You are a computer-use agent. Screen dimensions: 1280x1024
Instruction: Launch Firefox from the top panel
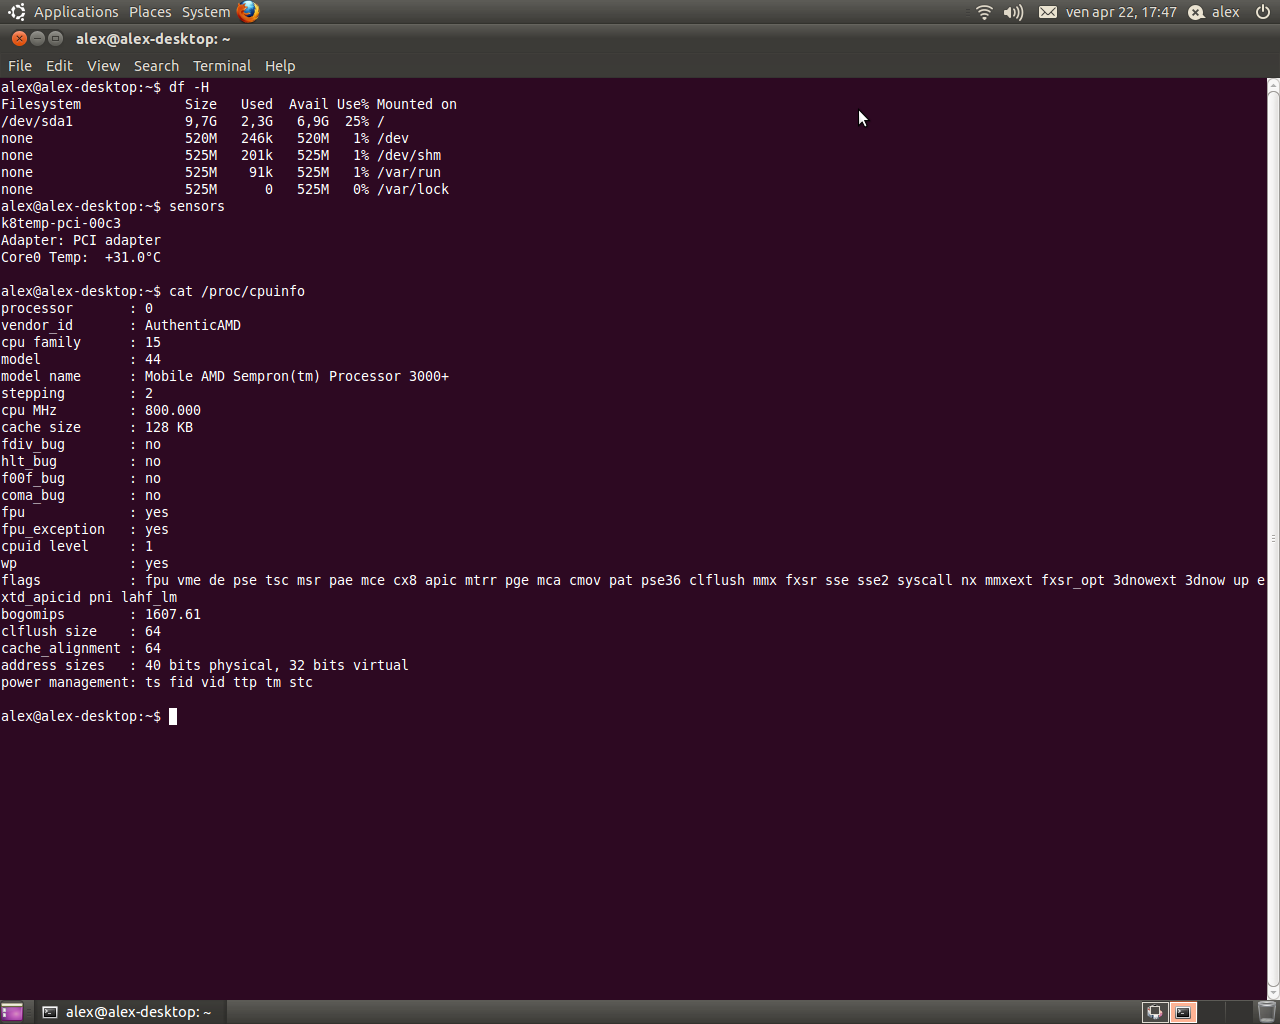pos(248,12)
